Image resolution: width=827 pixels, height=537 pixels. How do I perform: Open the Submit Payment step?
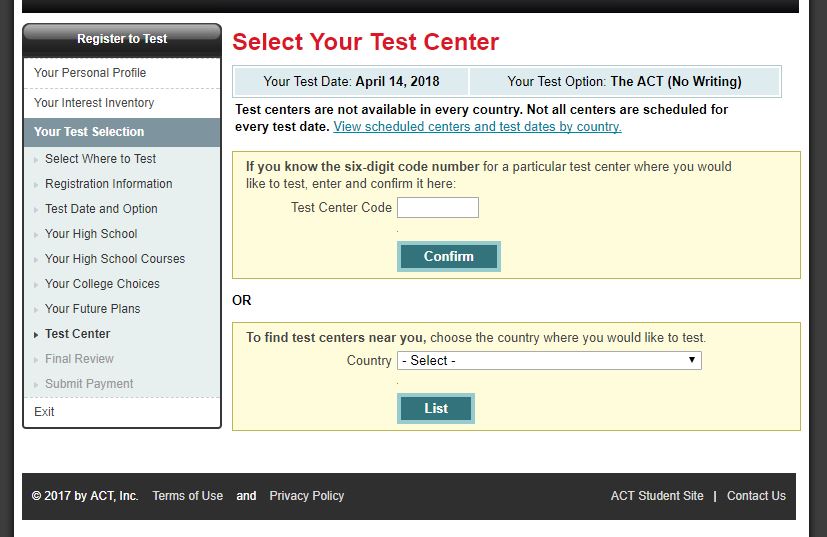(89, 384)
